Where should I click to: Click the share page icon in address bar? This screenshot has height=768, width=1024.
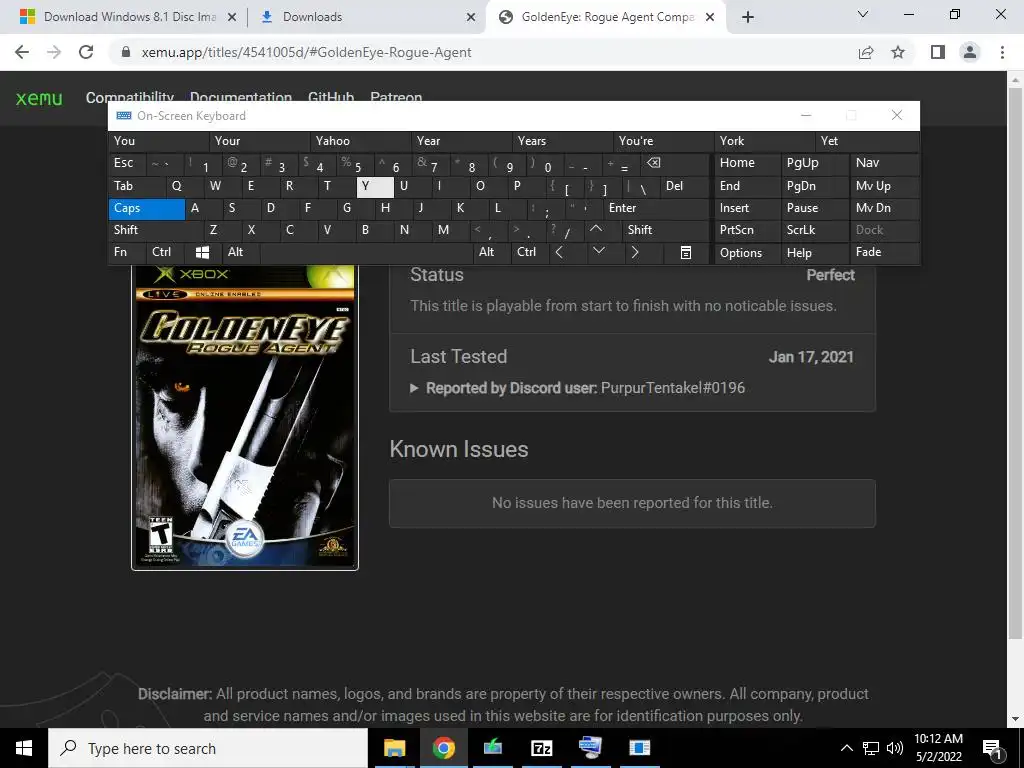(866, 52)
